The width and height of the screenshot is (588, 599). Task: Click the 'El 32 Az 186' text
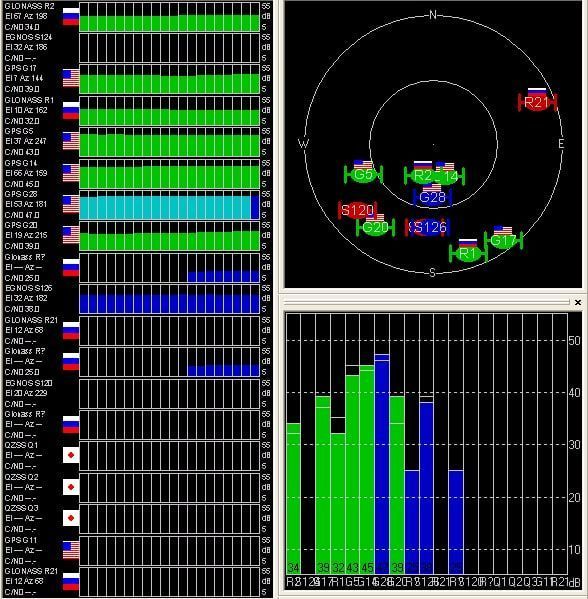[x=26, y=47]
